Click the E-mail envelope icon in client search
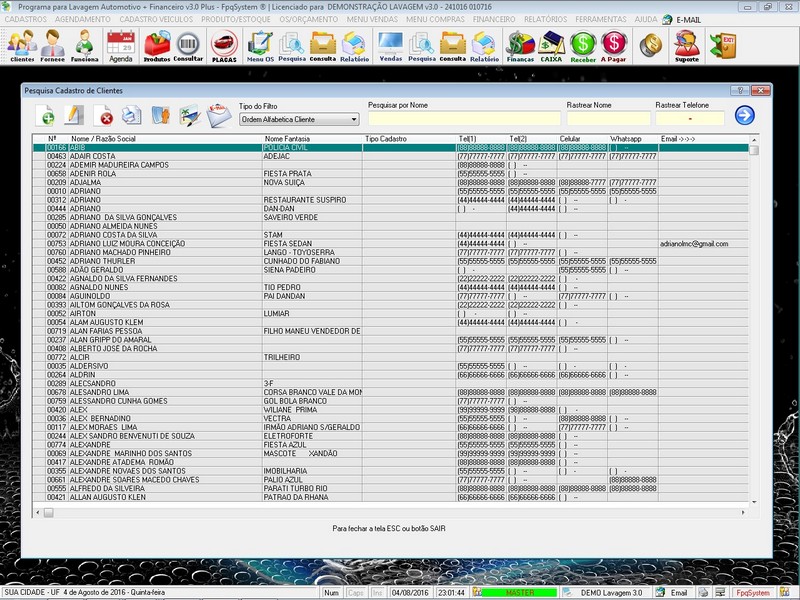This screenshot has width=800, height=600. pyautogui.click(x=219, y=115)
